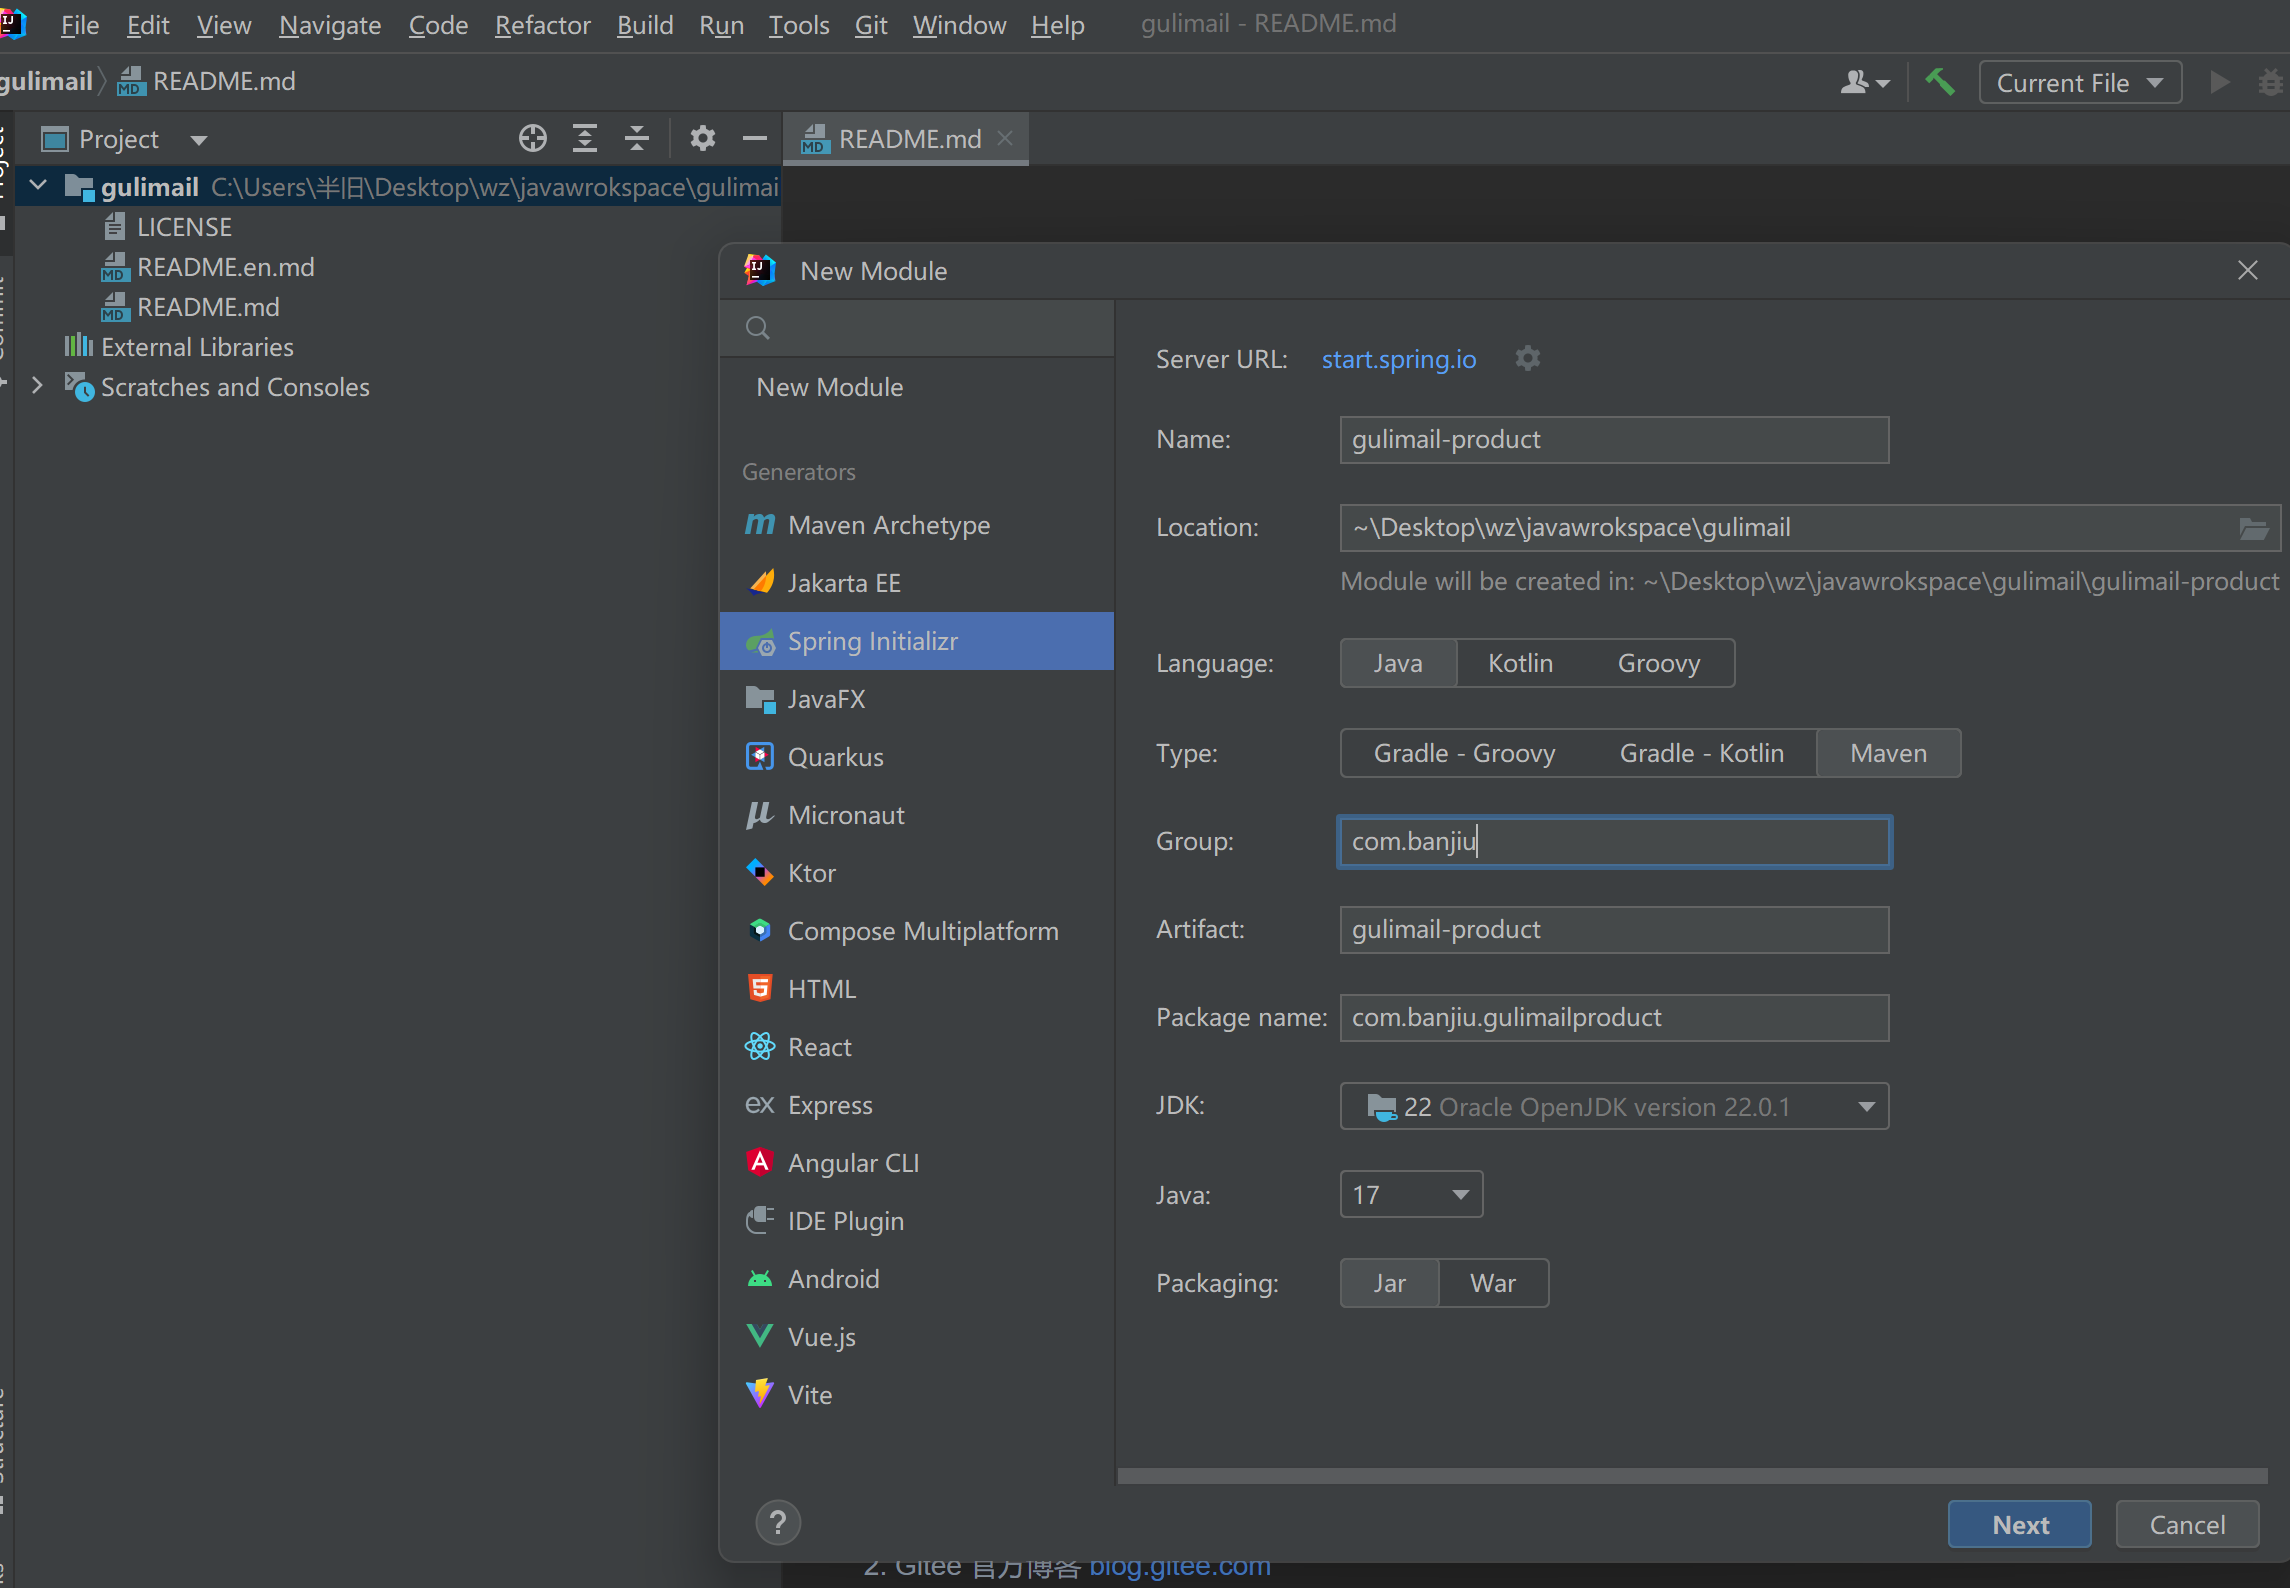
Task: Click the Select Opened File target icon
Action: click(x=533, y=138)
